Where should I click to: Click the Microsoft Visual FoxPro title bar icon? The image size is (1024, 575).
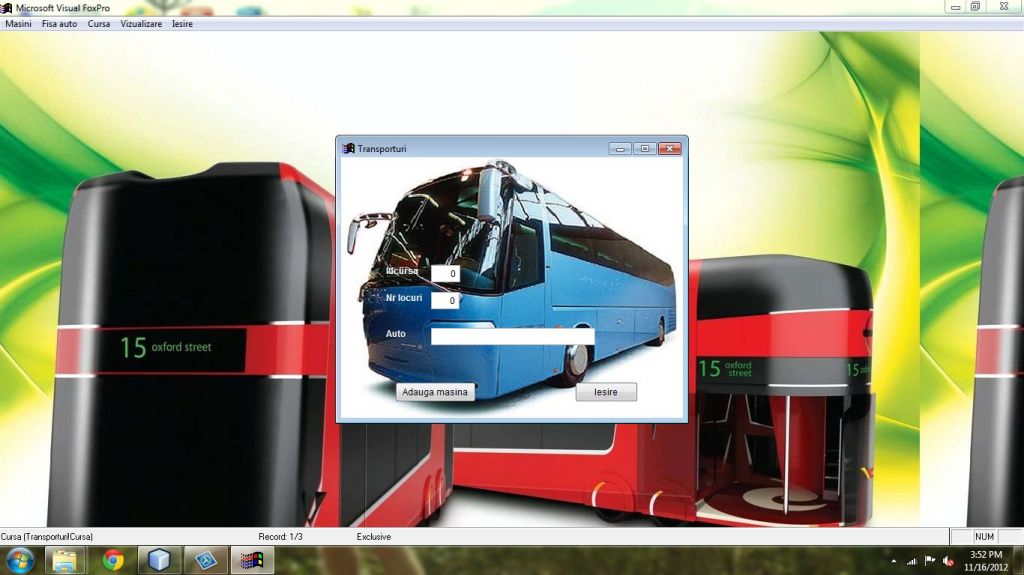click(7, 8)
